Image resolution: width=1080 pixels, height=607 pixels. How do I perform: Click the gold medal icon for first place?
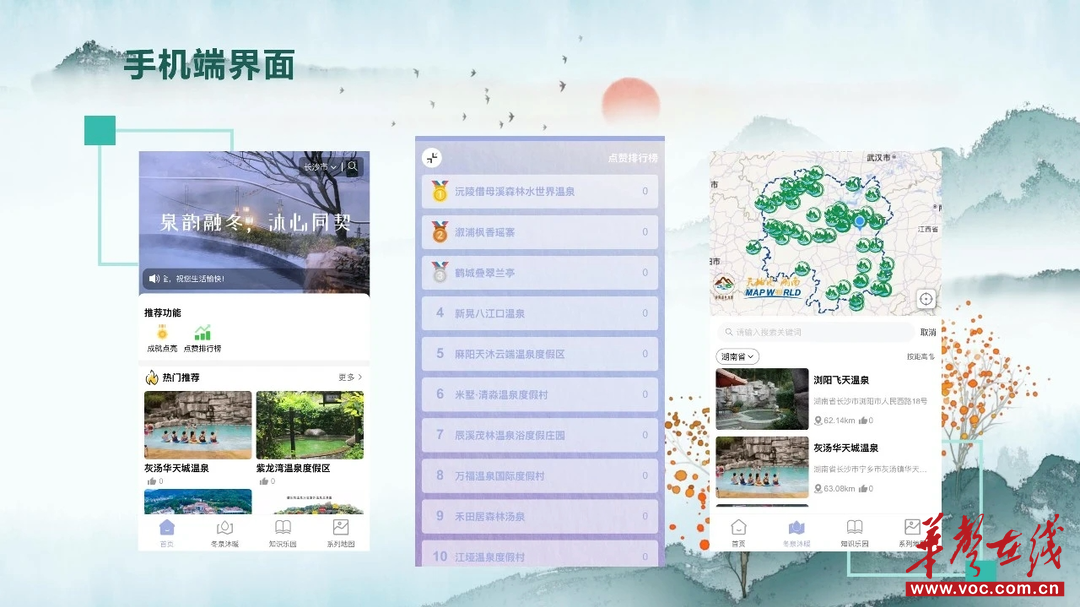[x=439, y=191]
